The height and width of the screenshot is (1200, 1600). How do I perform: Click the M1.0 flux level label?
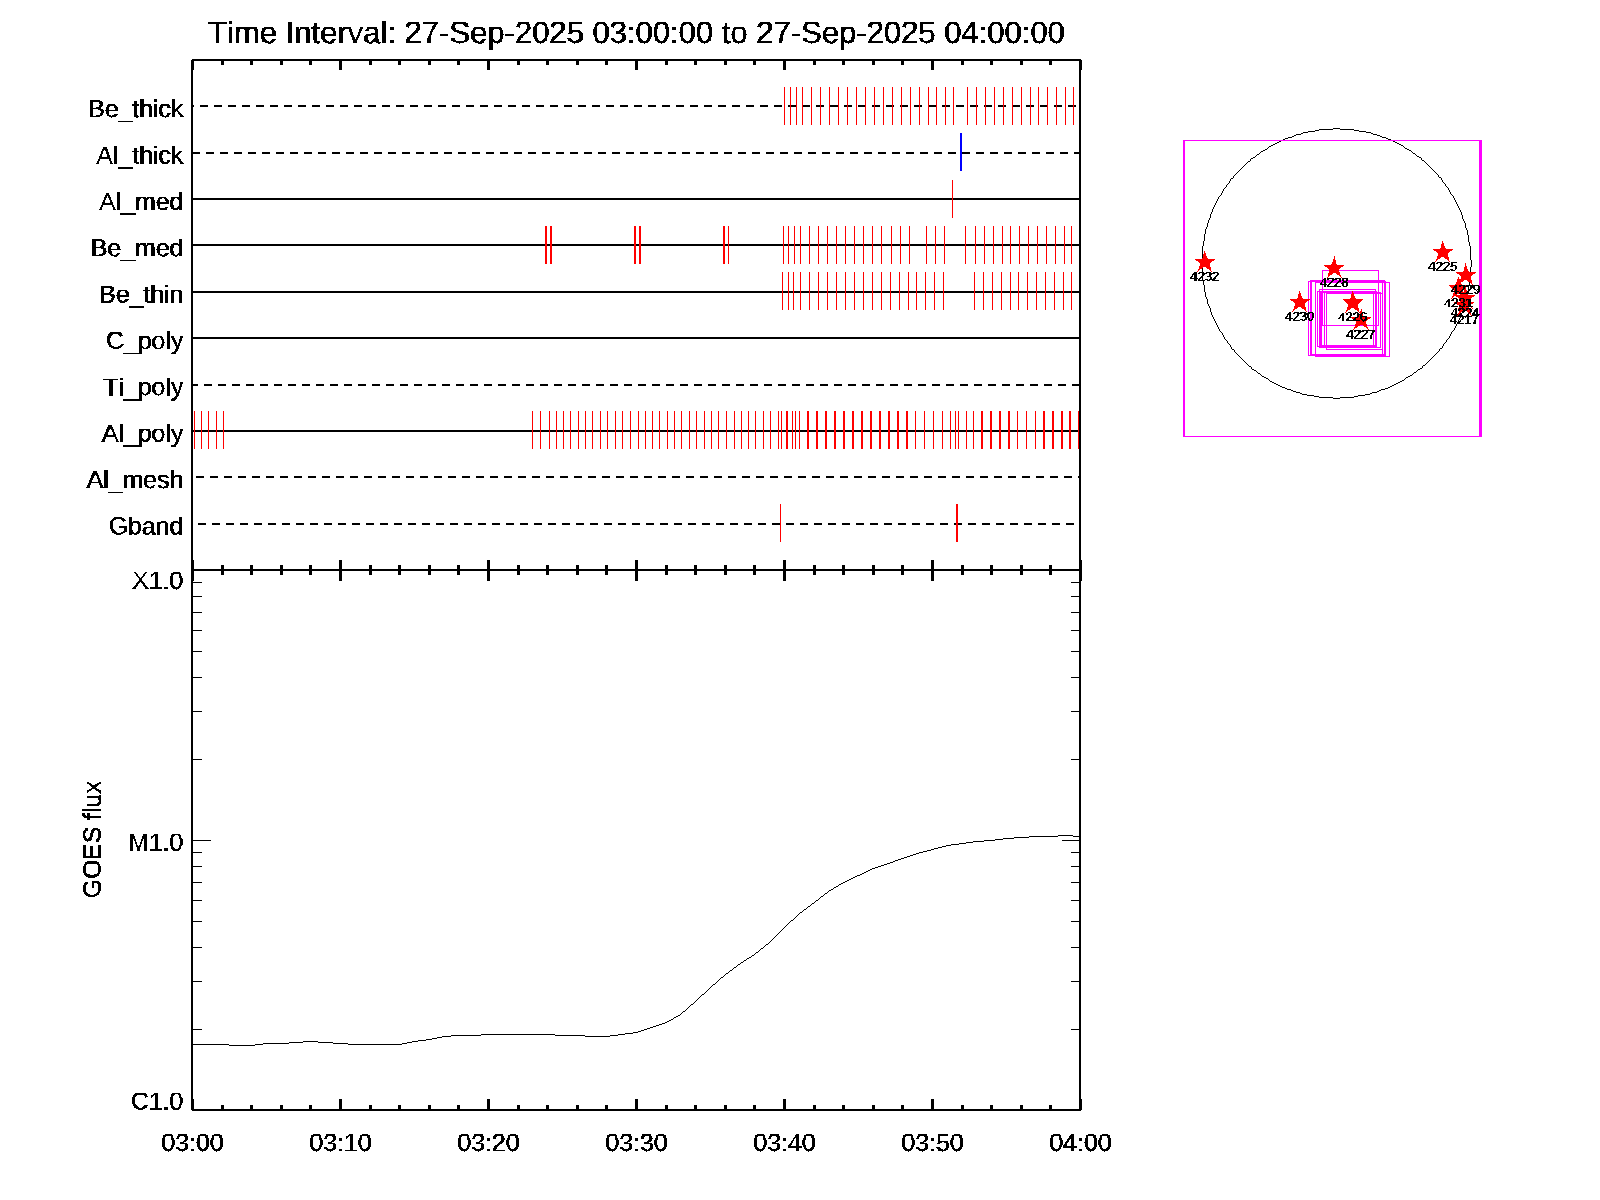coord(156,843)
